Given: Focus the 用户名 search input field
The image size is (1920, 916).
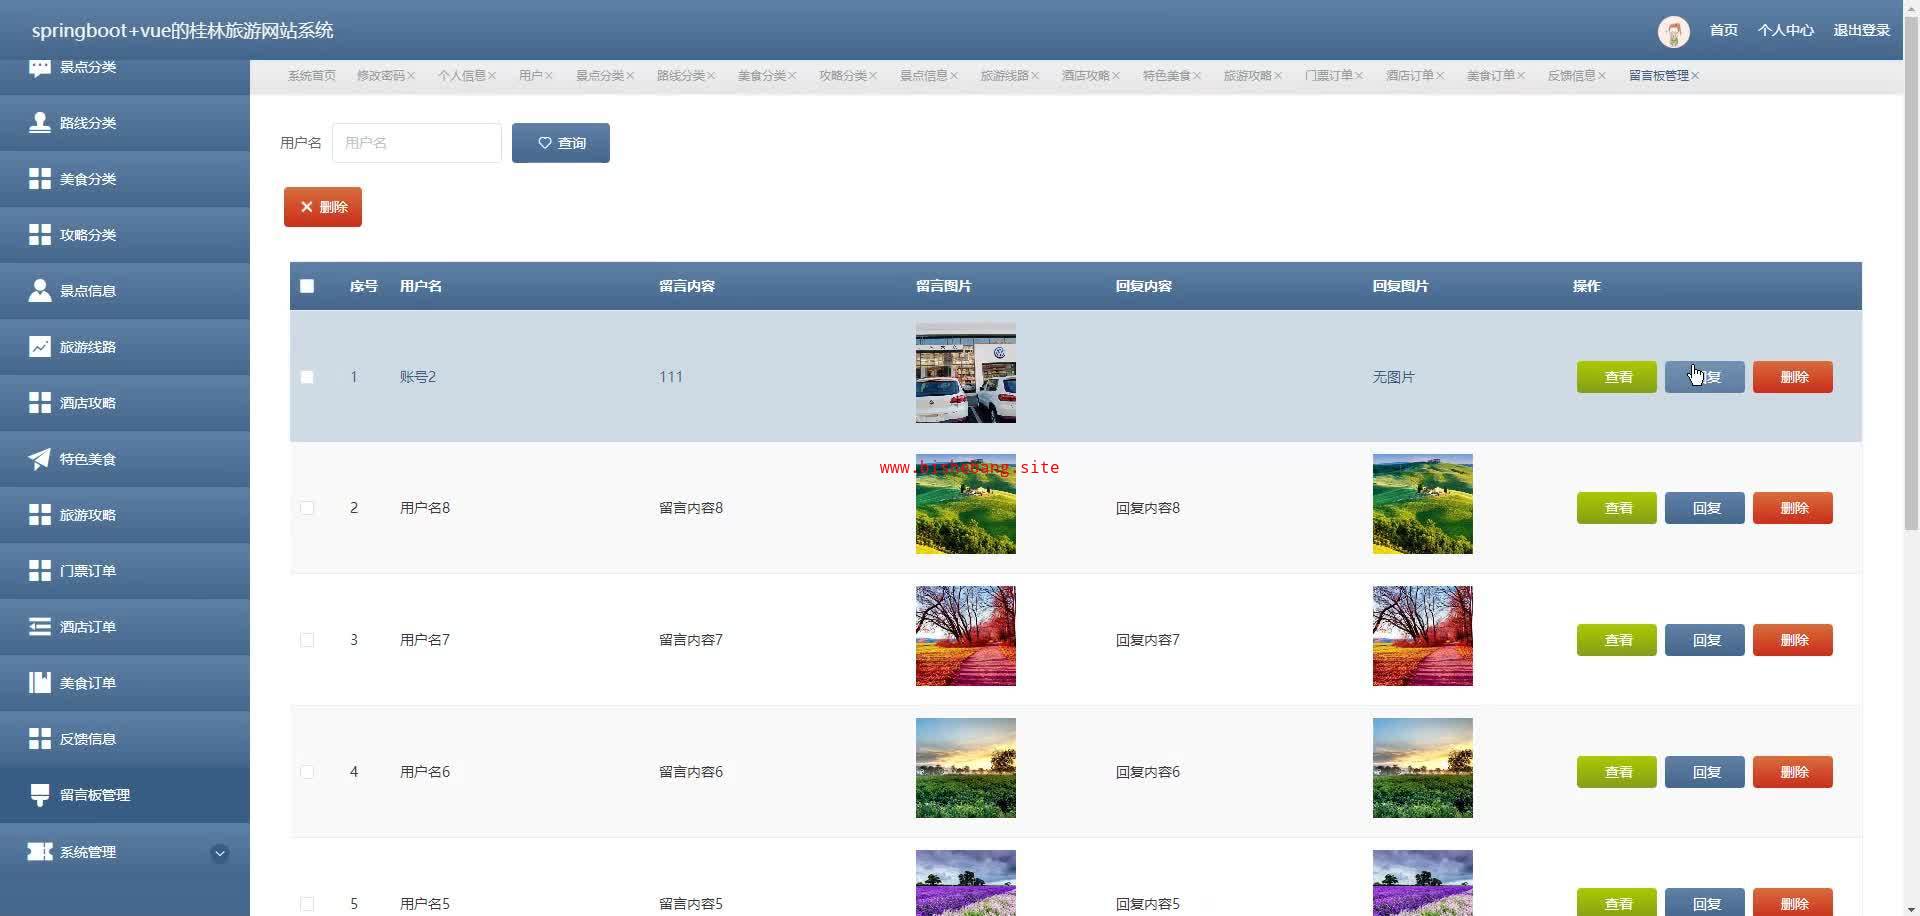Looking at the screenshot, I should [416, 143].
